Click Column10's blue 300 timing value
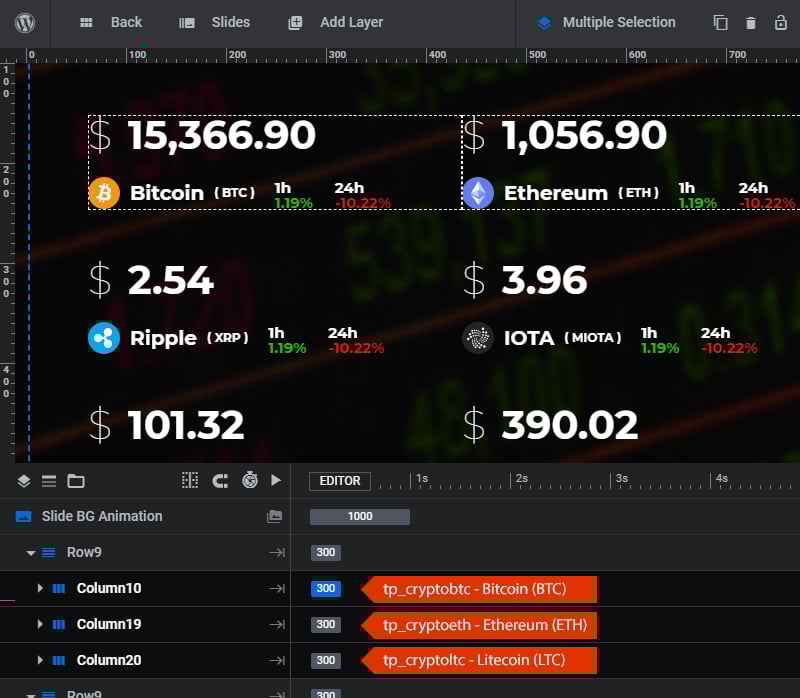Viewport: 800px width, 698px height. click(326, 588)
